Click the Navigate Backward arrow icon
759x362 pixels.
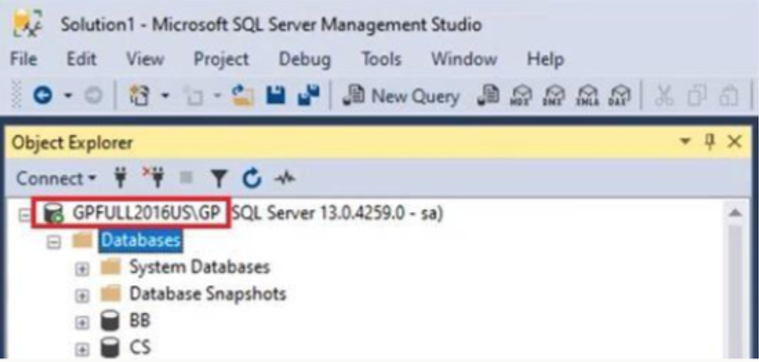tap(42, 96)
